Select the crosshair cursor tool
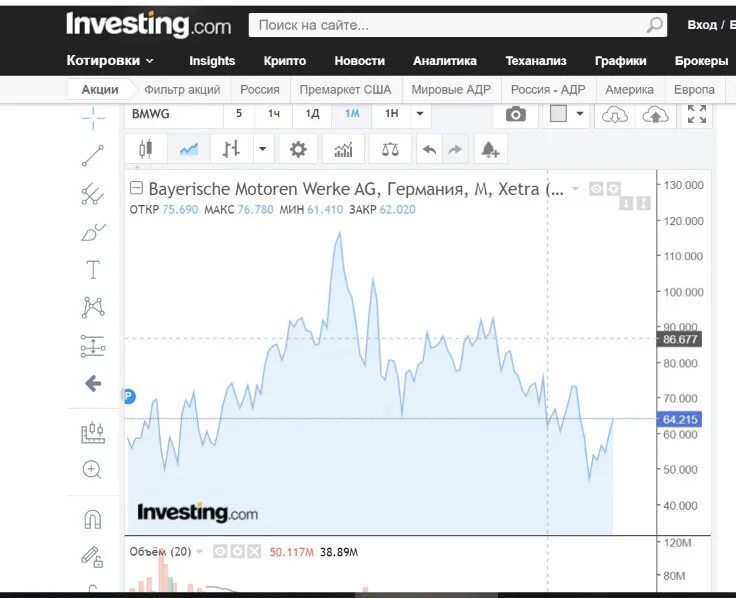This screenshot has height=598, width=736. [93, 117]
